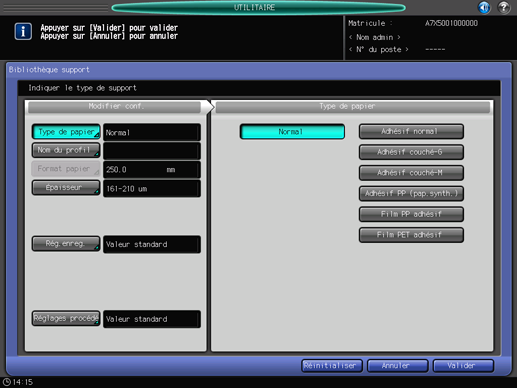Viewport: 517px width, 388px height.
Task: Select Film PET adhésif paper type
Action: (411, 235)
